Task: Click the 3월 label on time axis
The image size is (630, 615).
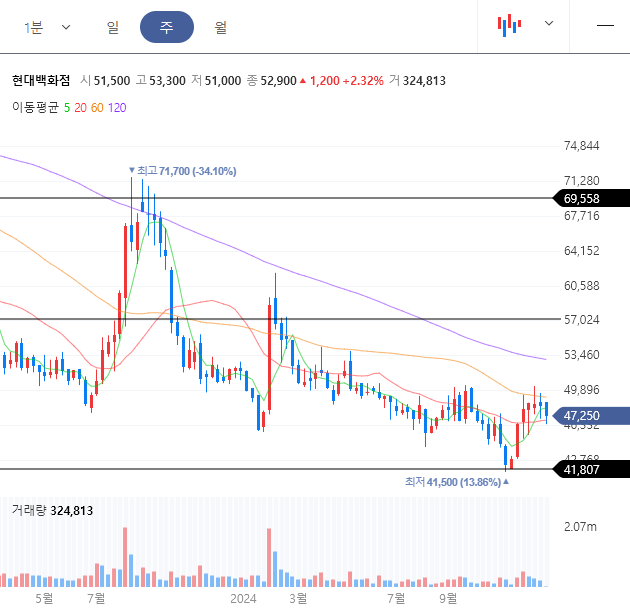Action: tap(298, 599)
